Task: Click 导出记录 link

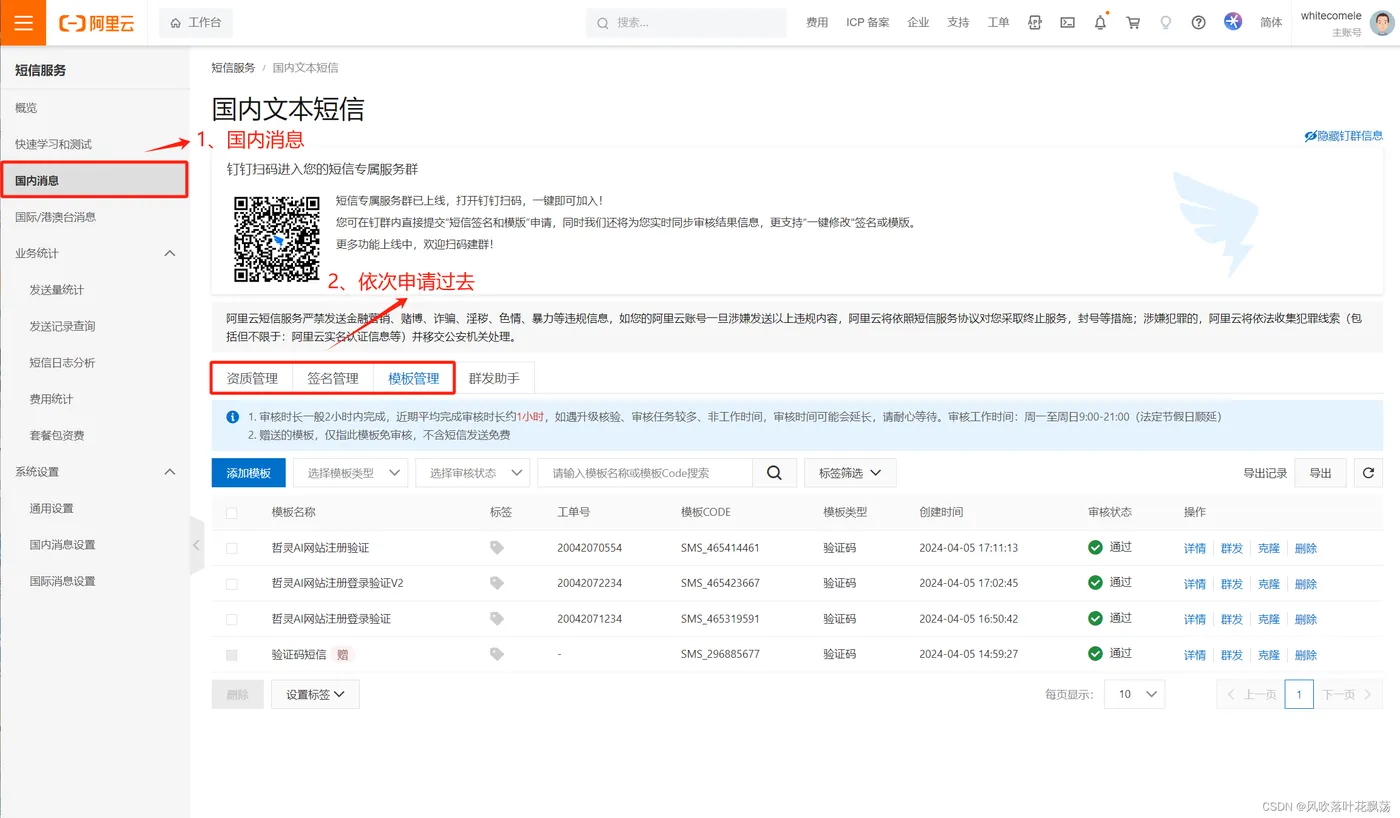Action: (x=1265, y=473)
